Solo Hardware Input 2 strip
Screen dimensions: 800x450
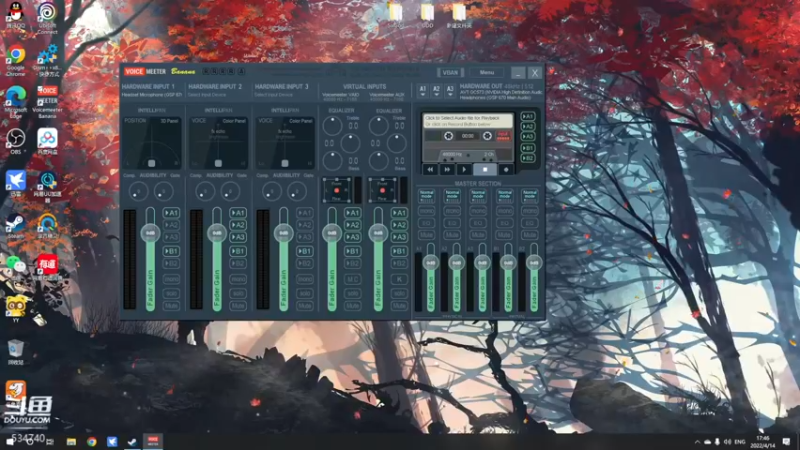(x=238, y=293)
